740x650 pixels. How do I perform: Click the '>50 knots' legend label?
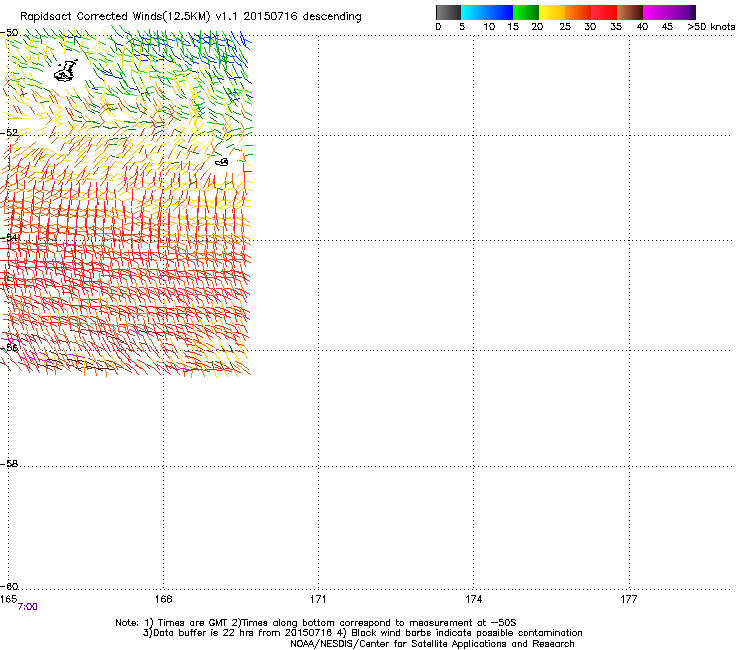click(711, 27)
